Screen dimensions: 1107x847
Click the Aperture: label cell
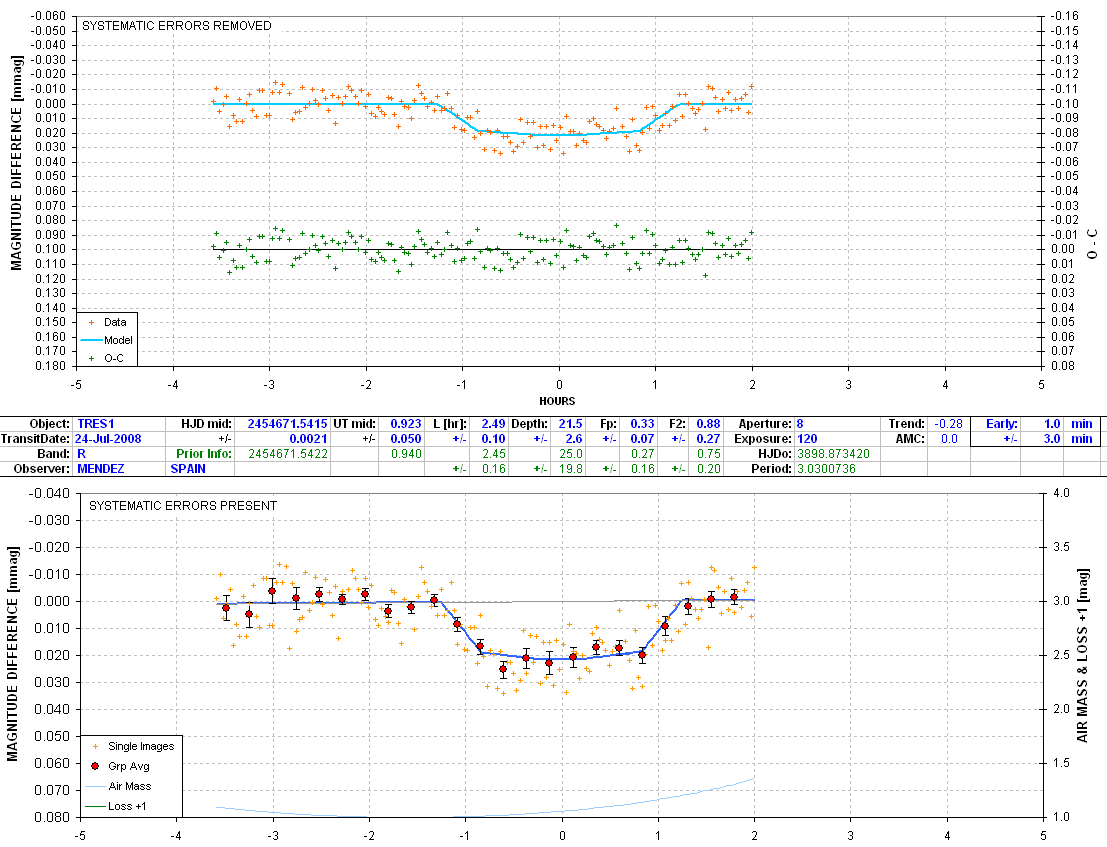click(x=766, y=424)
